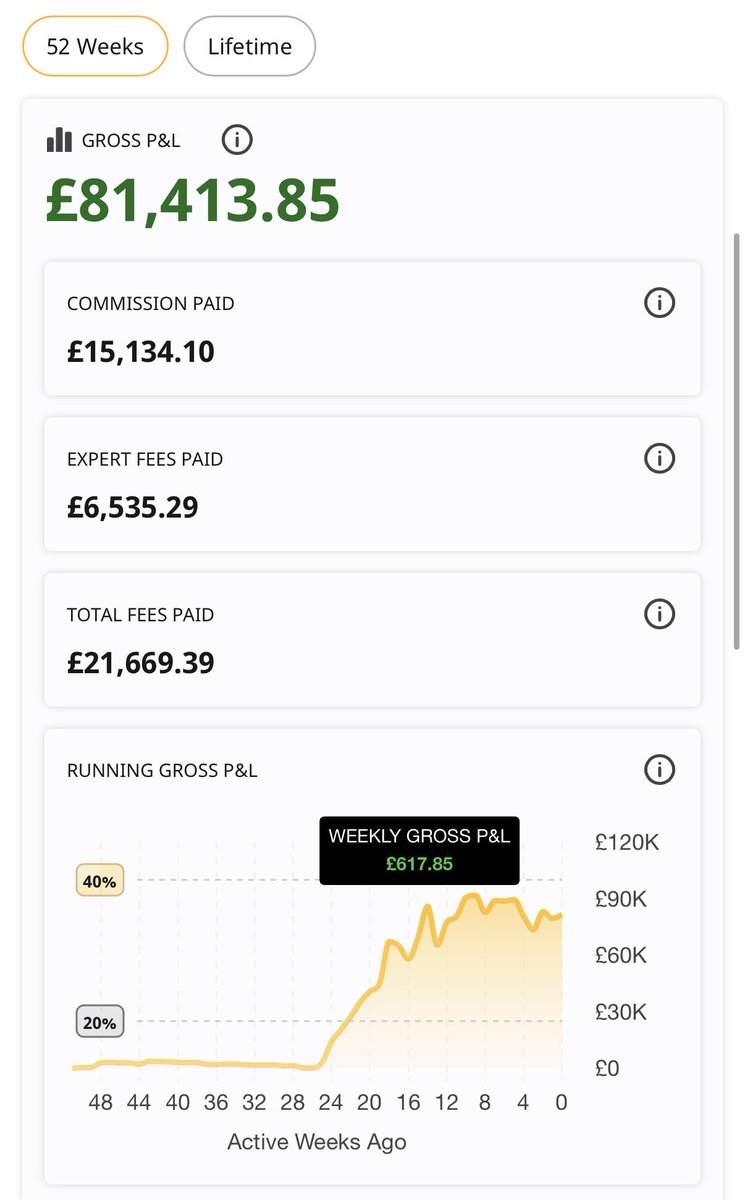Switch to the Lifetime tab
745x1200 pixels.
[x=250, y=46]
